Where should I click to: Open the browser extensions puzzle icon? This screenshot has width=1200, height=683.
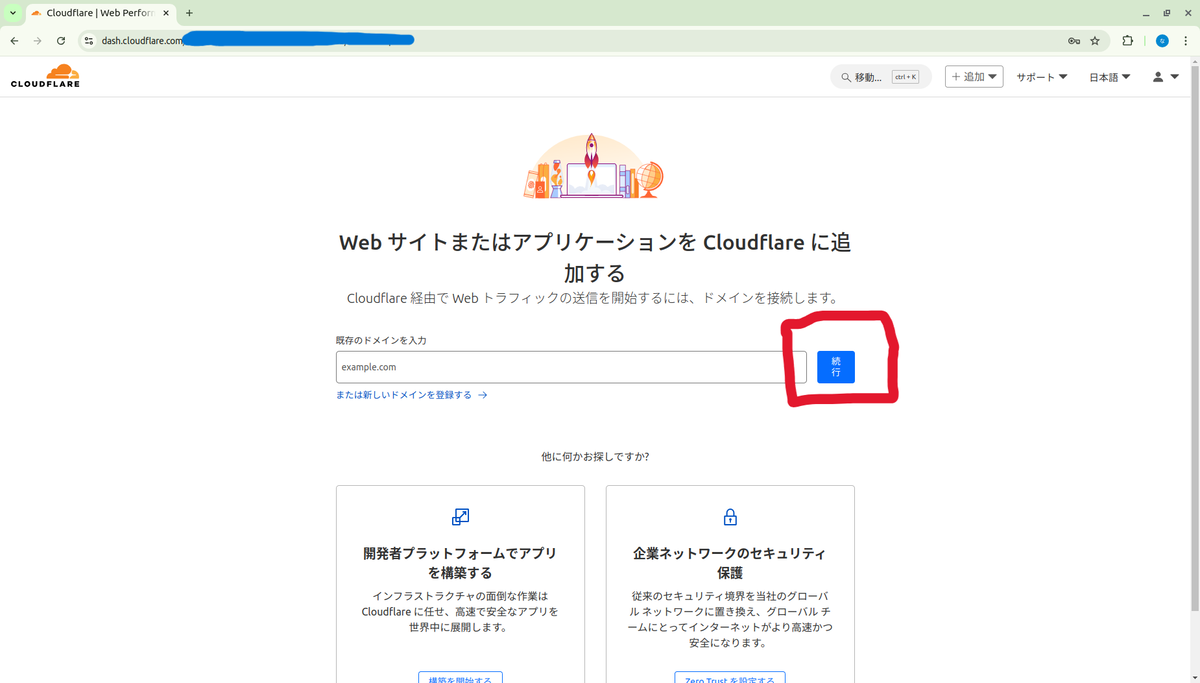click(x=1128, y=41)
